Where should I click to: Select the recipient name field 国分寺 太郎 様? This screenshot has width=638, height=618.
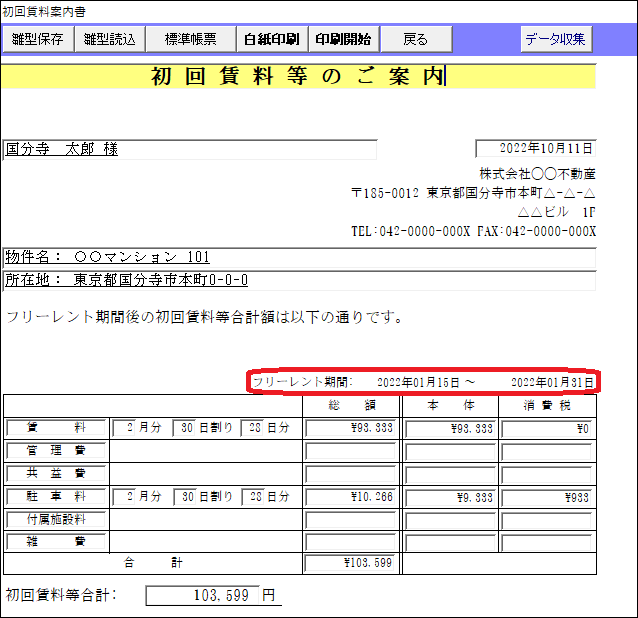(190, 149)
